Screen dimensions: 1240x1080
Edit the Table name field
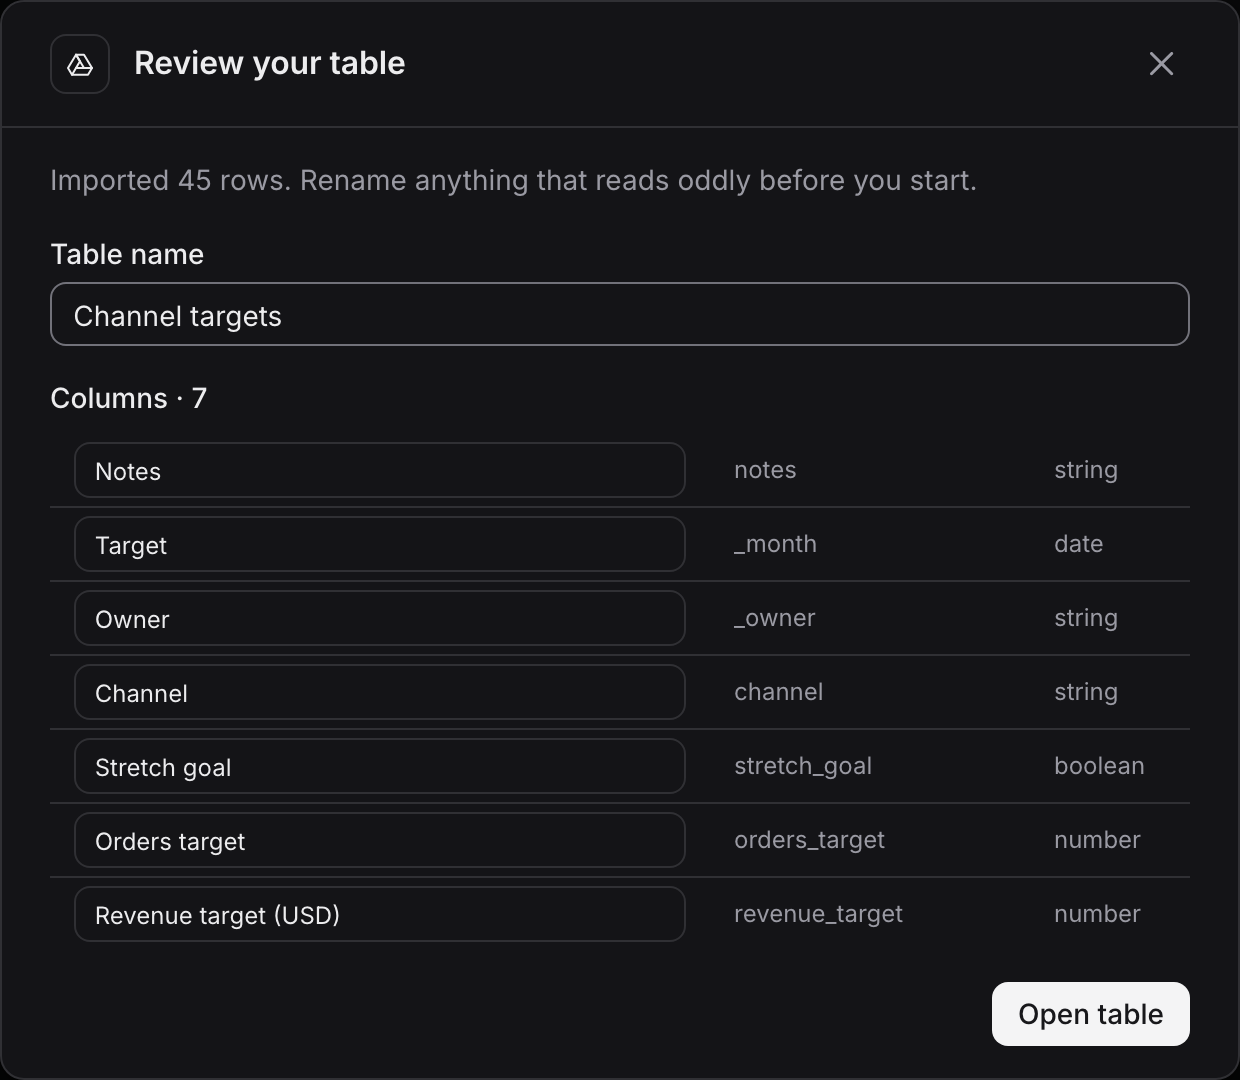(x=620, y=314)
